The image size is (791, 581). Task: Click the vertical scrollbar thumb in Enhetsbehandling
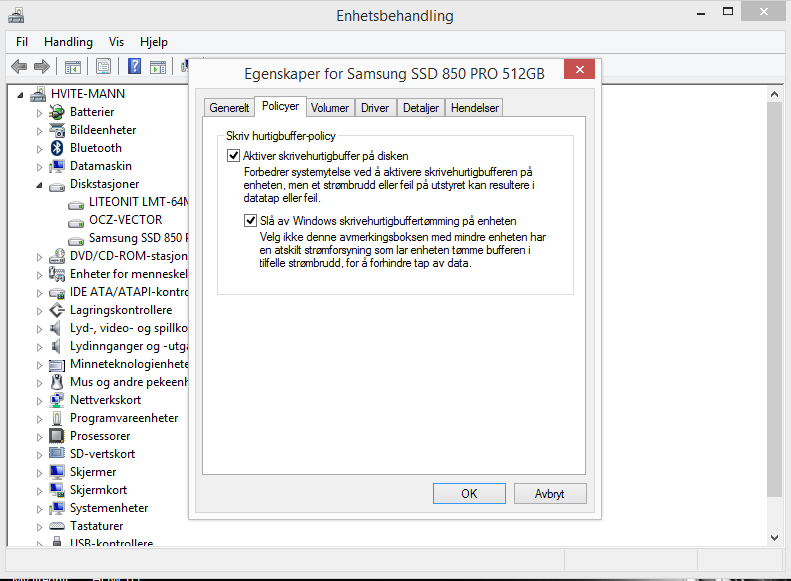click(x=774, y=300)
